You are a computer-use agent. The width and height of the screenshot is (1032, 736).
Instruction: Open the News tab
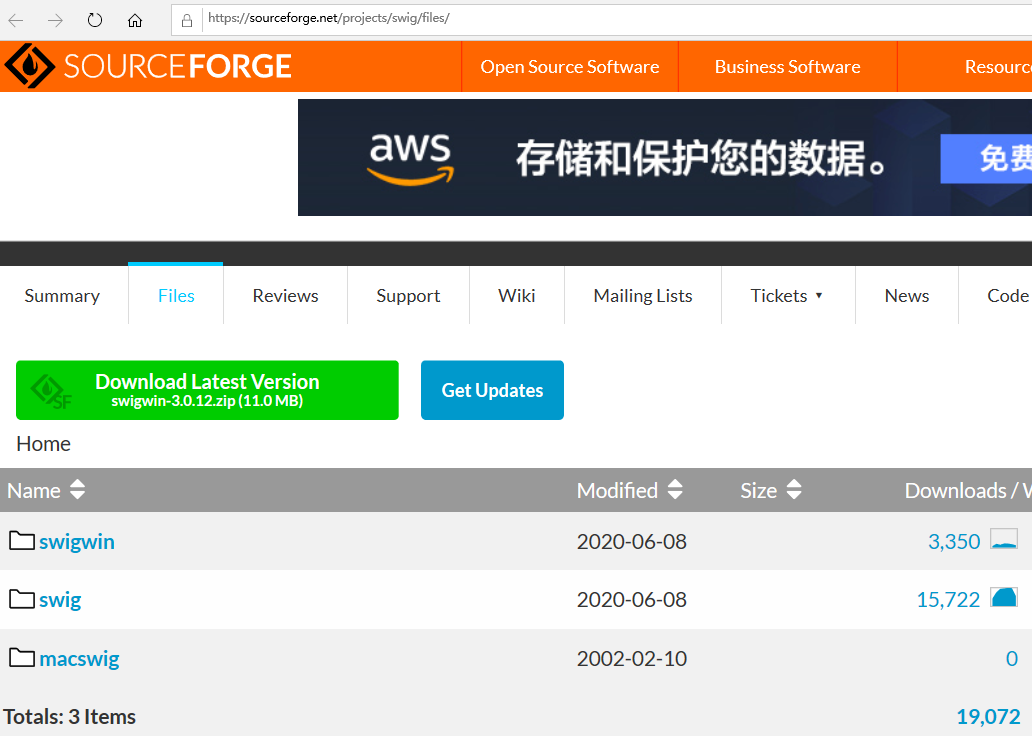coord(907,296)
